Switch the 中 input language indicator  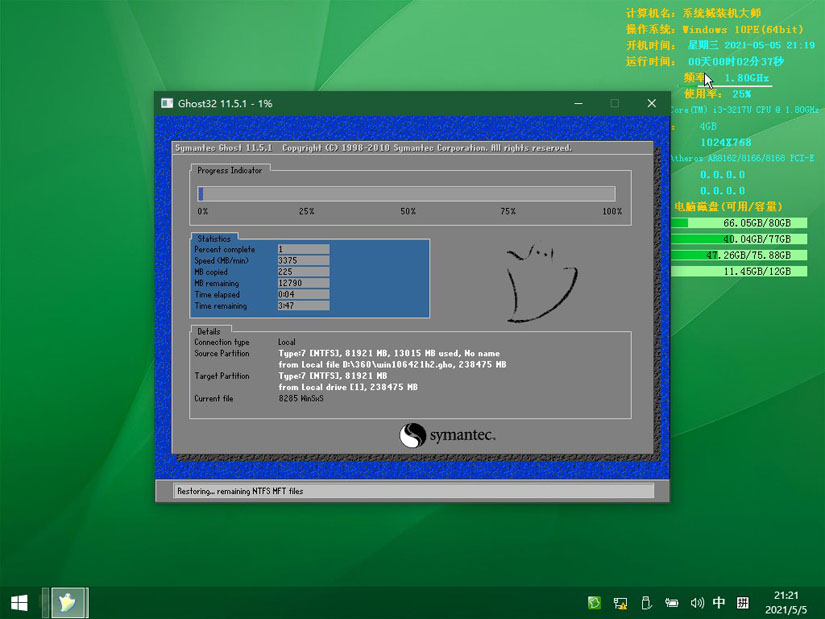[719, 603]
